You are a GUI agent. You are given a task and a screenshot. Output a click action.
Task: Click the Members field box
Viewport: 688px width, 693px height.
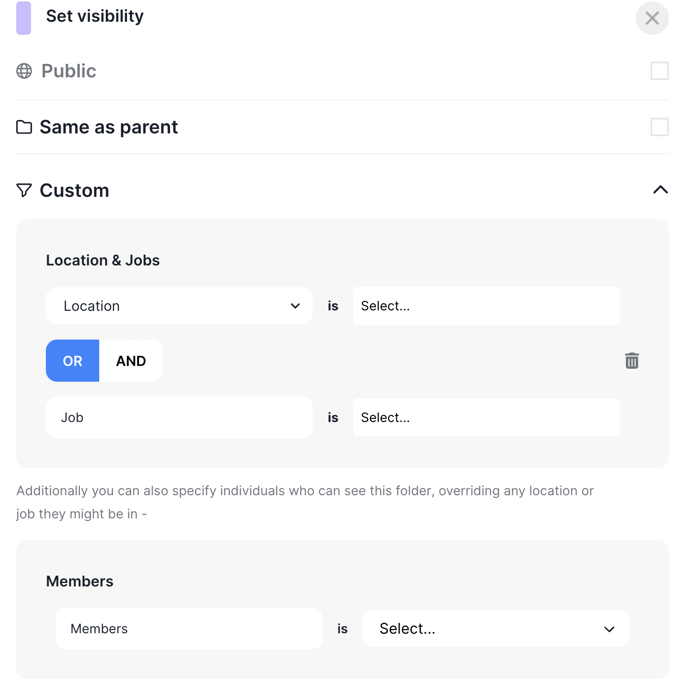coord(189,628)
